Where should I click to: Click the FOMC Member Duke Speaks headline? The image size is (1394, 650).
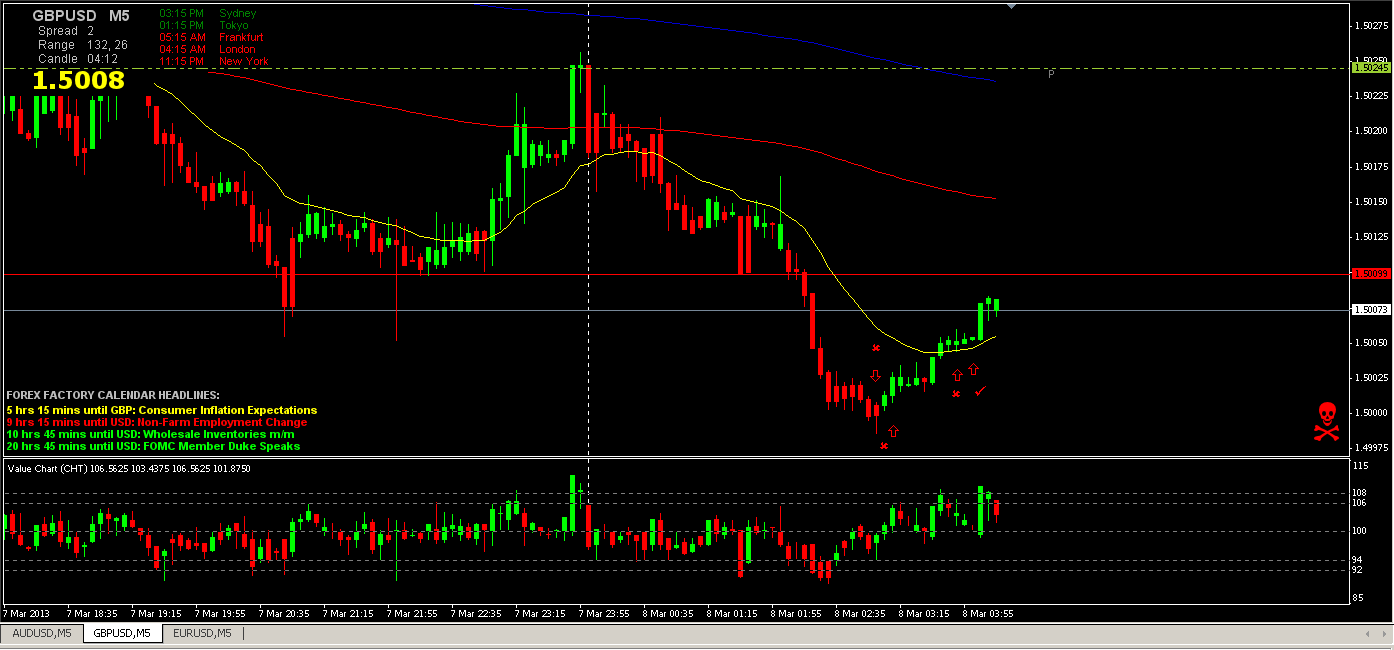click(x=153, y=446)
